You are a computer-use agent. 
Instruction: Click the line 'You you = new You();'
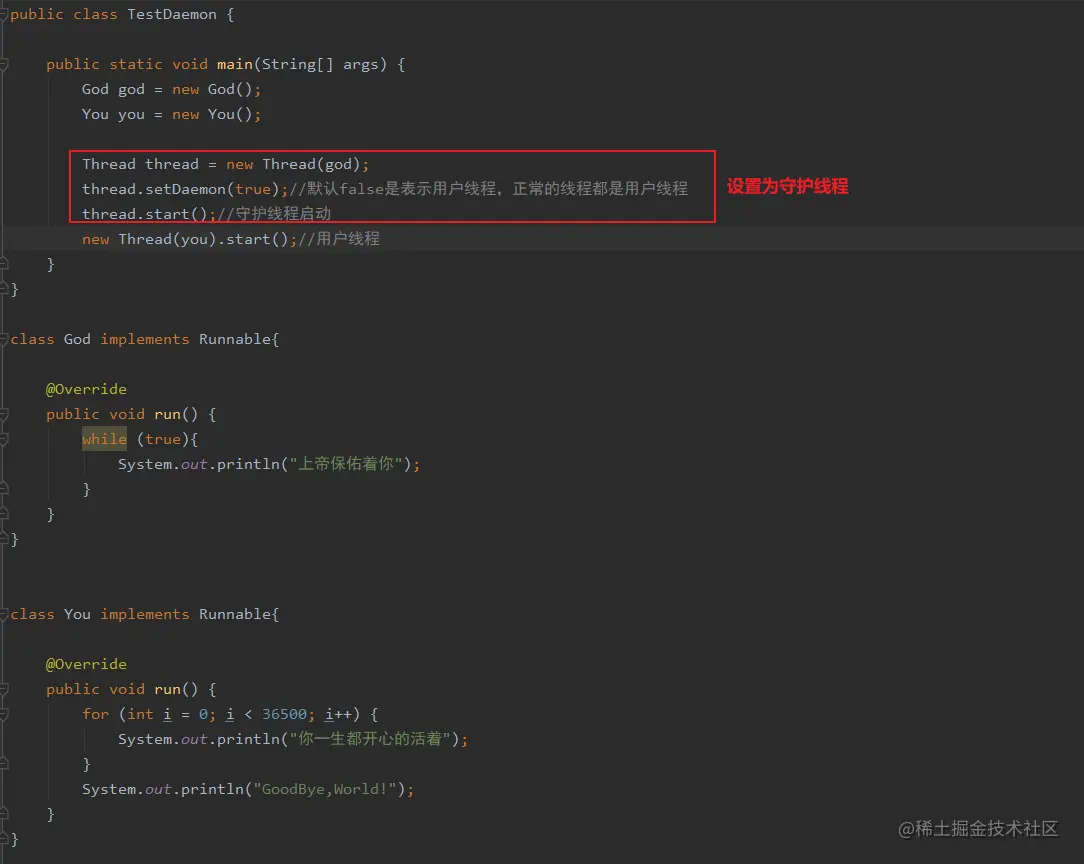(171, 114)
